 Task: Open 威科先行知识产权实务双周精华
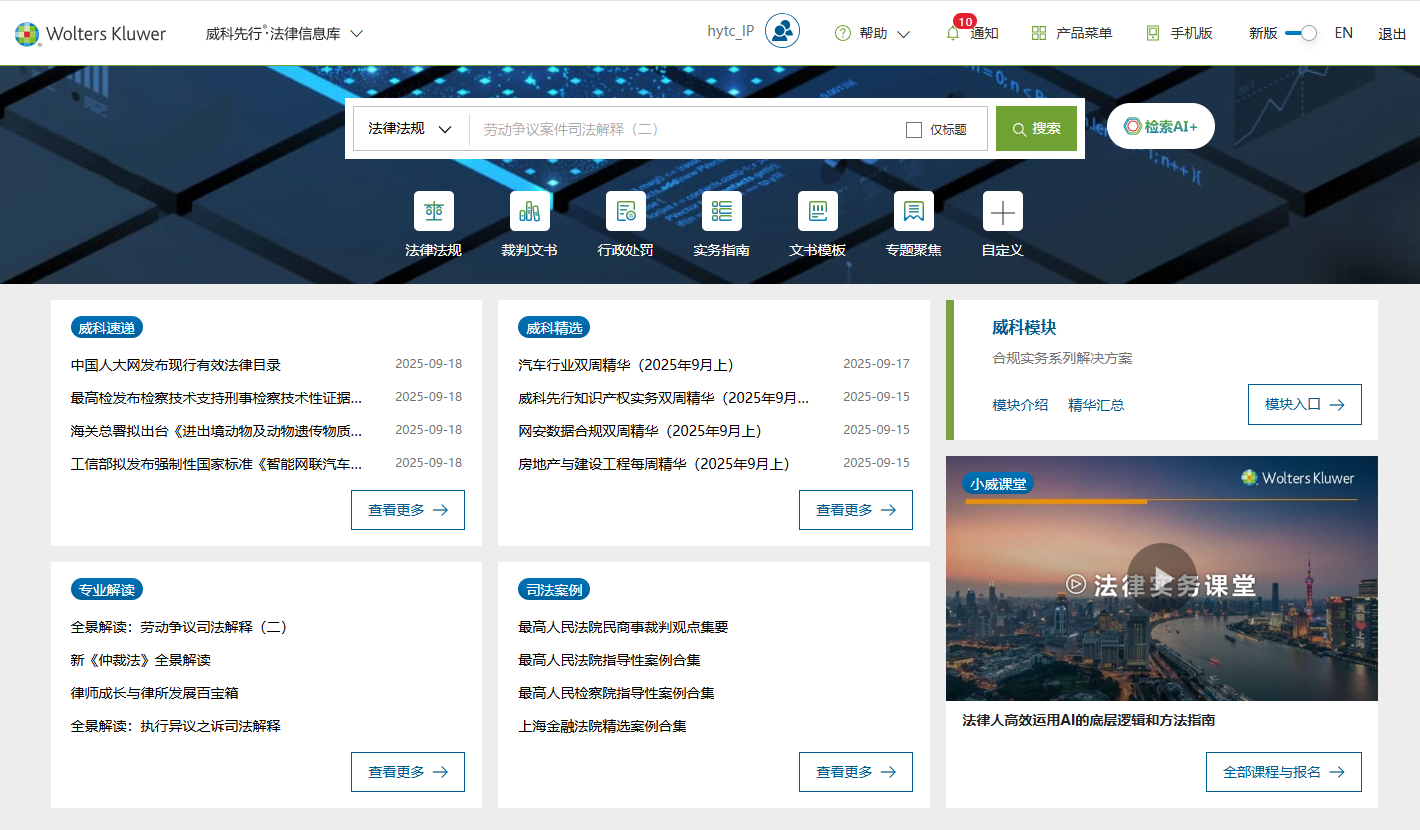[664, 397]
